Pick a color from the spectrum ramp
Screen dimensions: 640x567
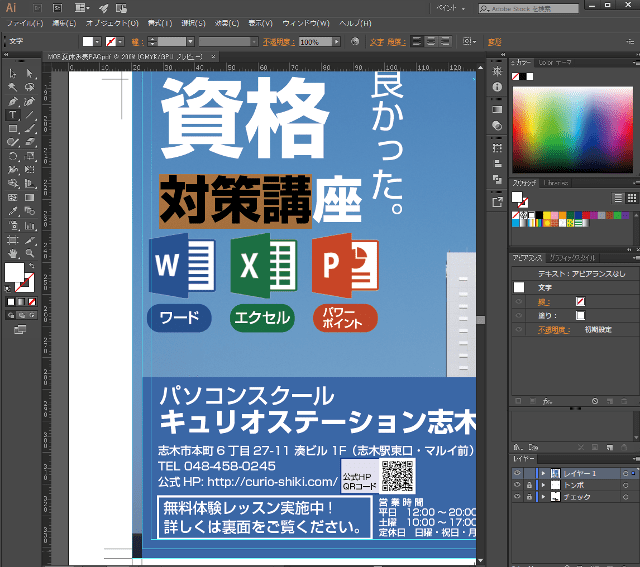coord(573,130)
